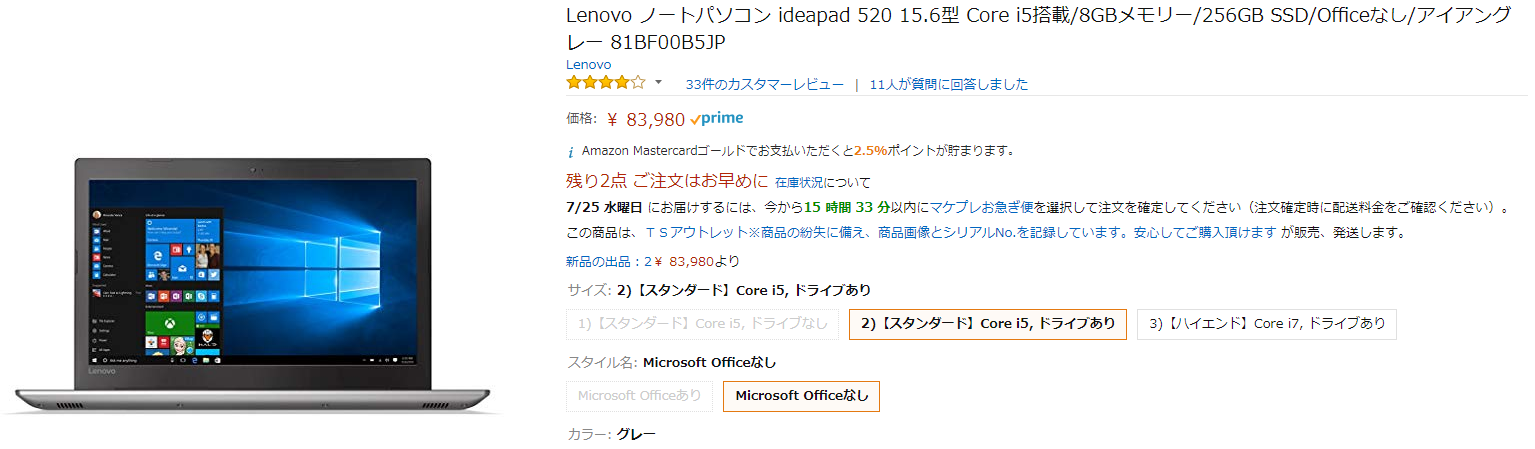Viewport: 1535px width, 449px height.
Task: Select size 2)【スタンダード】Core i5, ドライブあり
Action: tap(987, 323)
